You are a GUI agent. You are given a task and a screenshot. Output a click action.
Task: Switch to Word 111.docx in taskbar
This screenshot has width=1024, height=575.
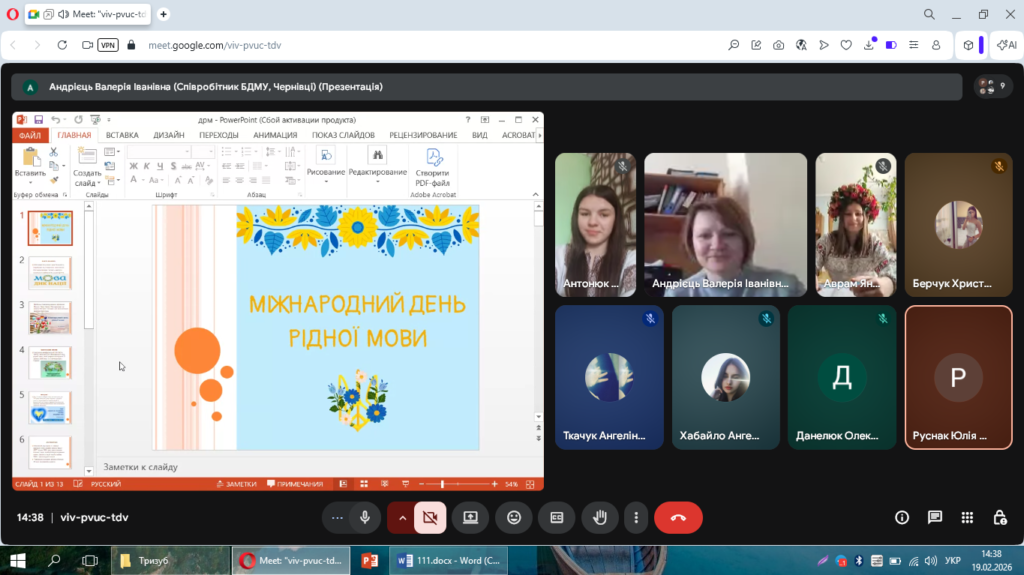click(449, 560)
